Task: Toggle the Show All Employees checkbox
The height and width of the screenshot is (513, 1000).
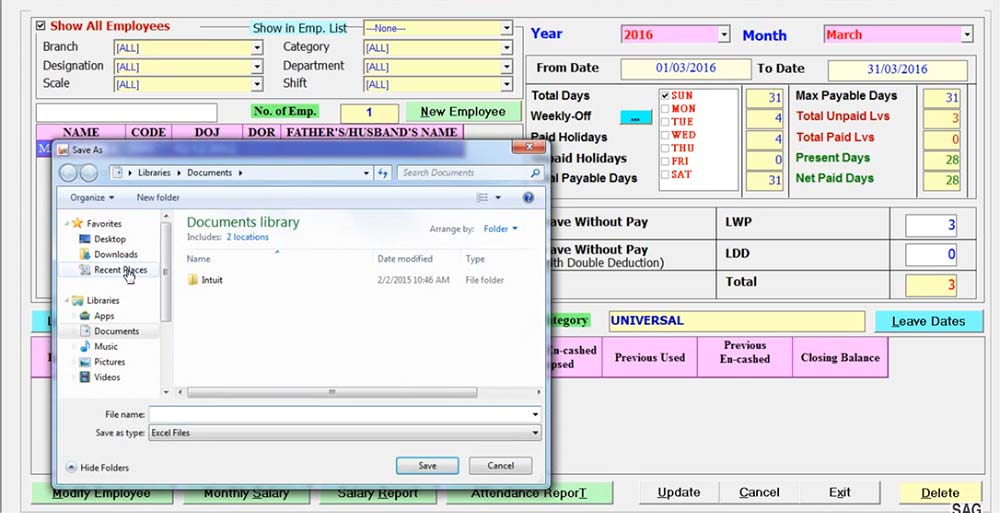Action: click(41, 26)
